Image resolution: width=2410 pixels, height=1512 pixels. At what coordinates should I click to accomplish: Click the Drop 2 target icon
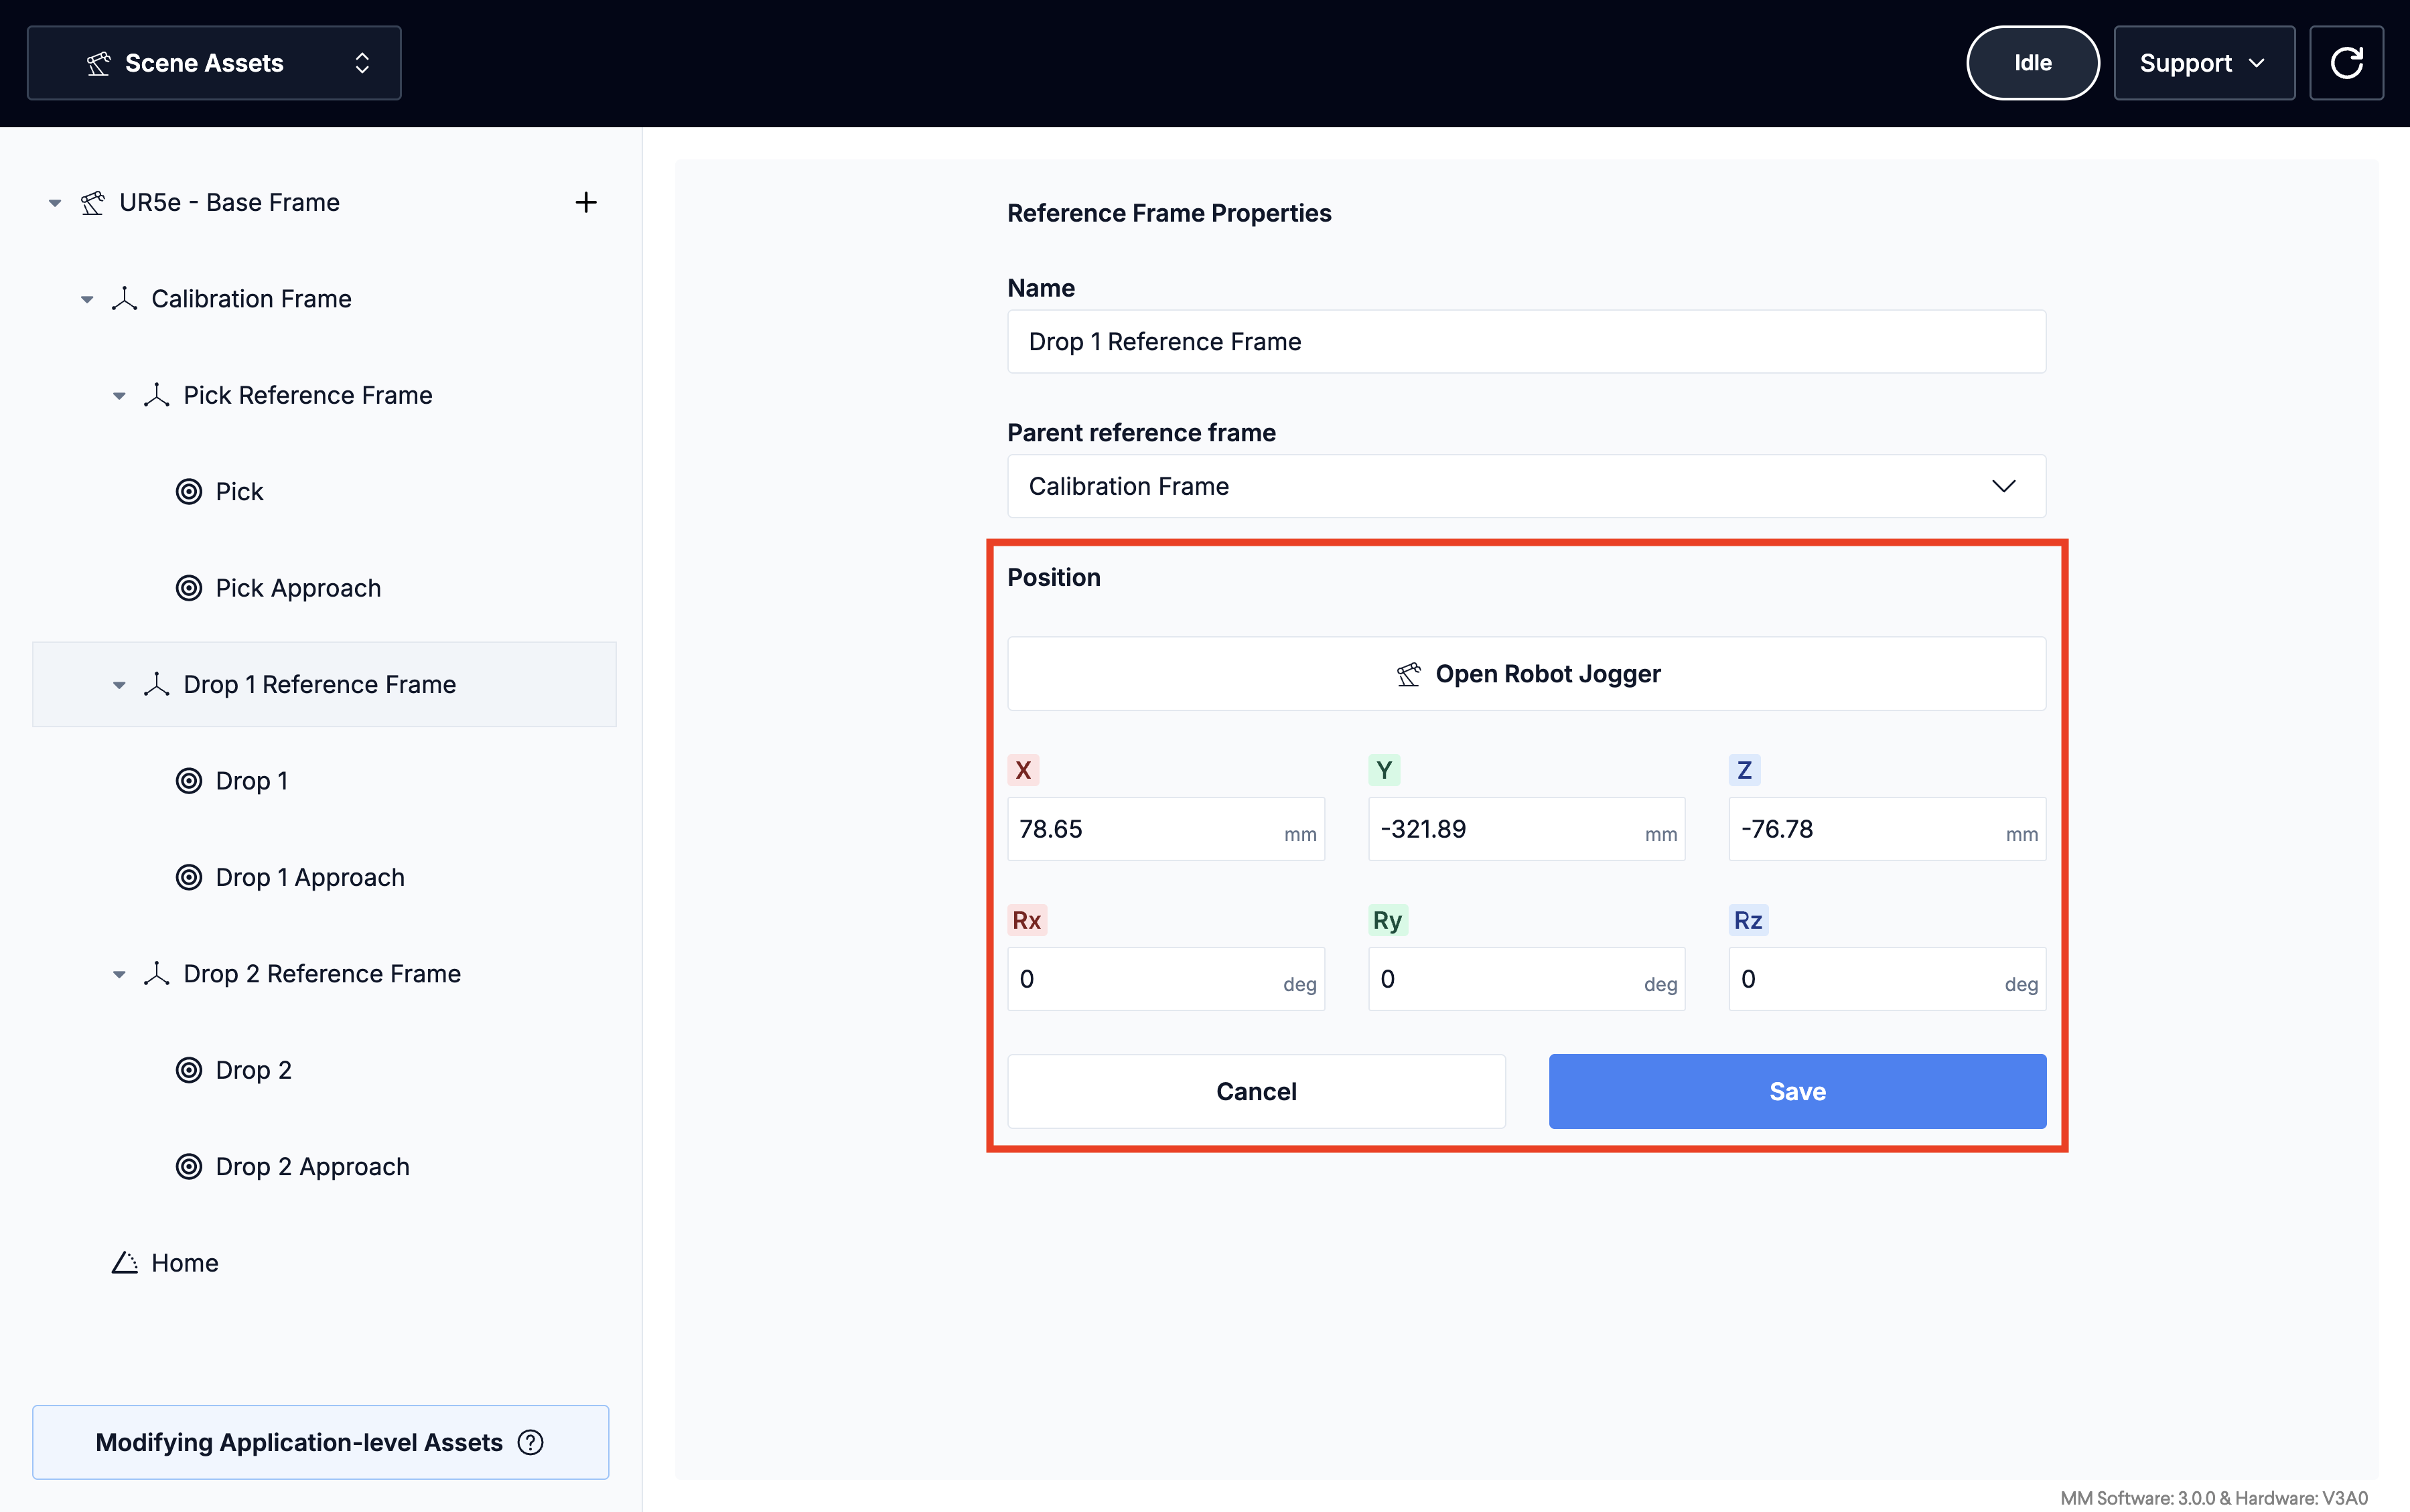point(189,1070)
